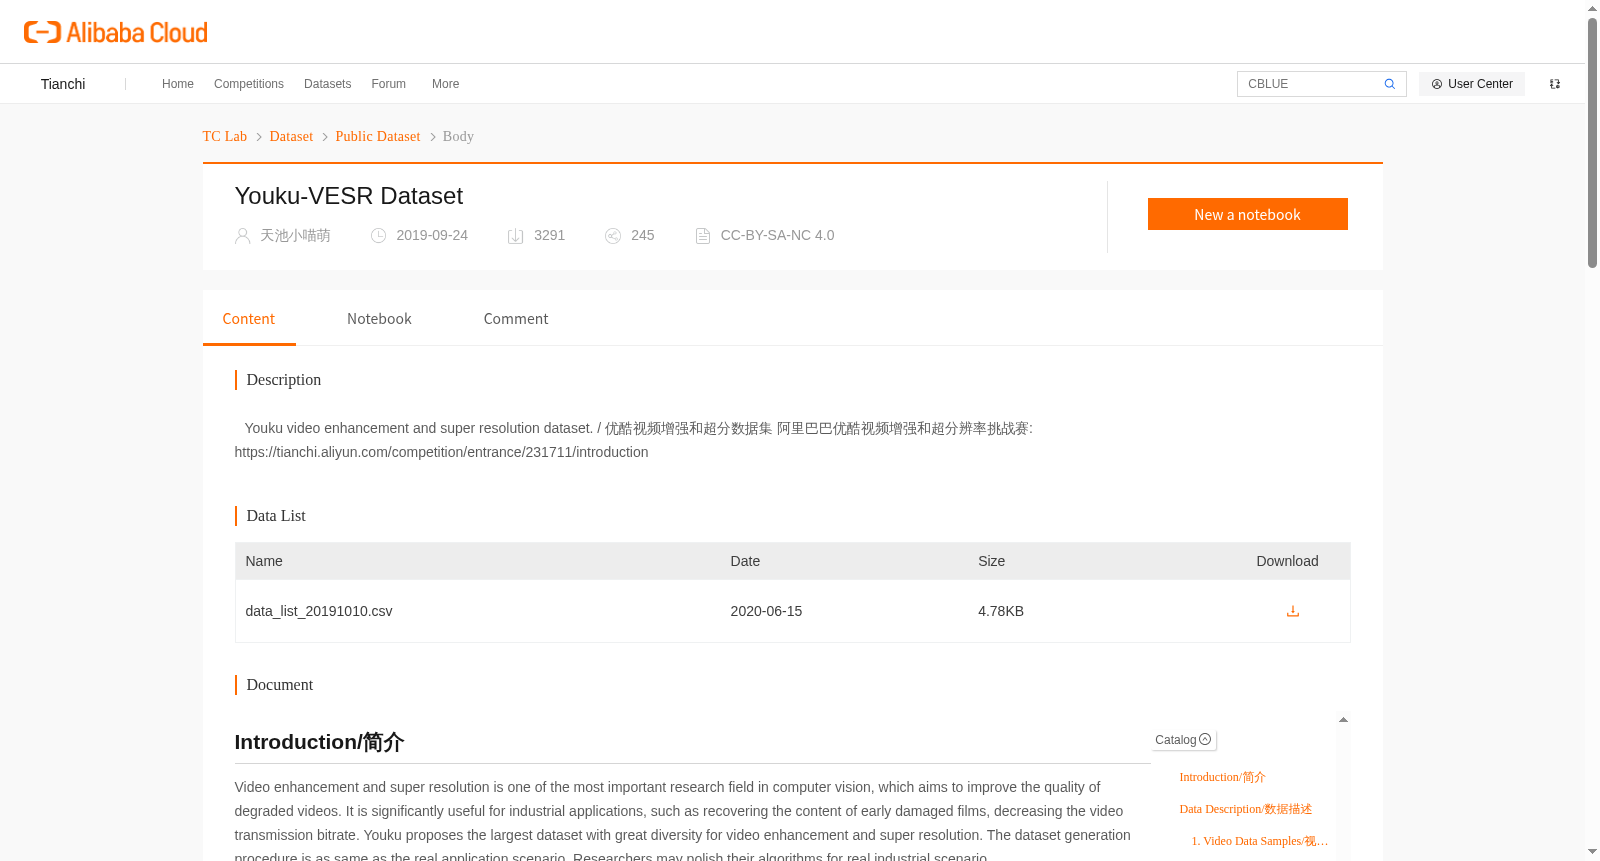The height and width of the screenshot is (861, 1600).
Task: Click the Date column header
Action: 745,561
